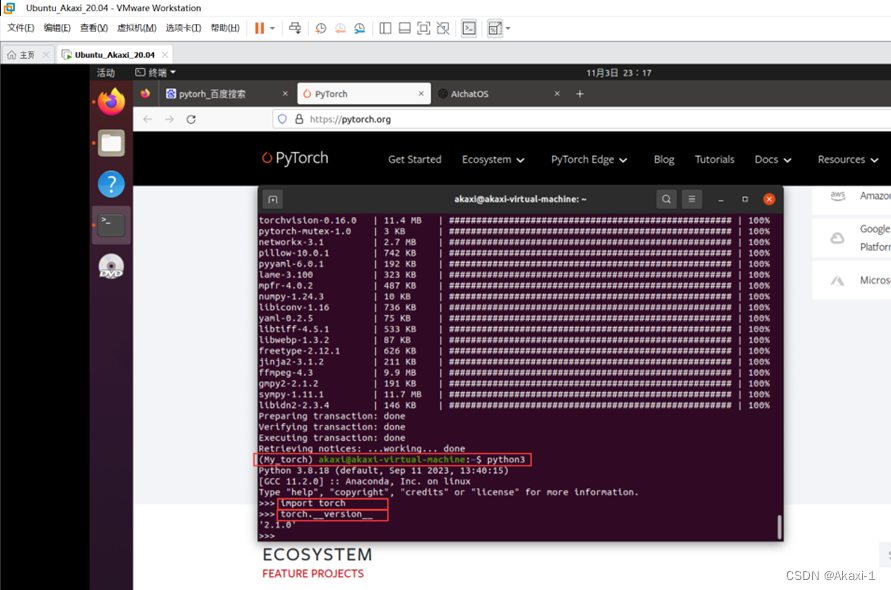891x590 pixels.
Task: Open the 虚拟机(M) menu
Action: click(136, 28)
